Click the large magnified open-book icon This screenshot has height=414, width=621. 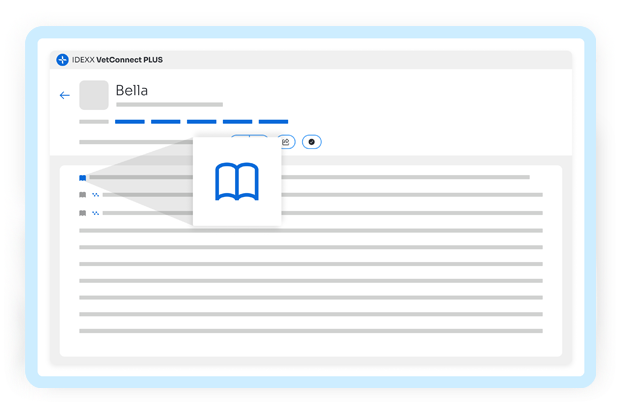[x=237, y=181]
